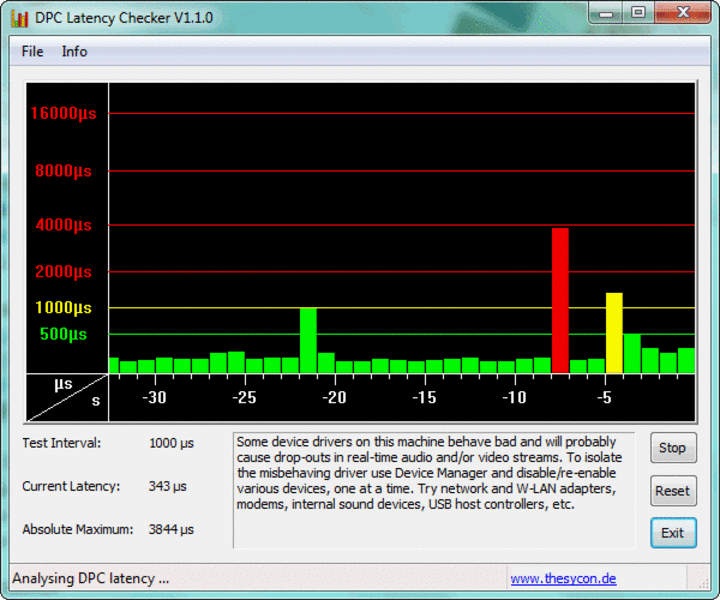Click the DPC Latency Checker title bar icon
Screen dimensions: 720x600
tap(20, 17)
